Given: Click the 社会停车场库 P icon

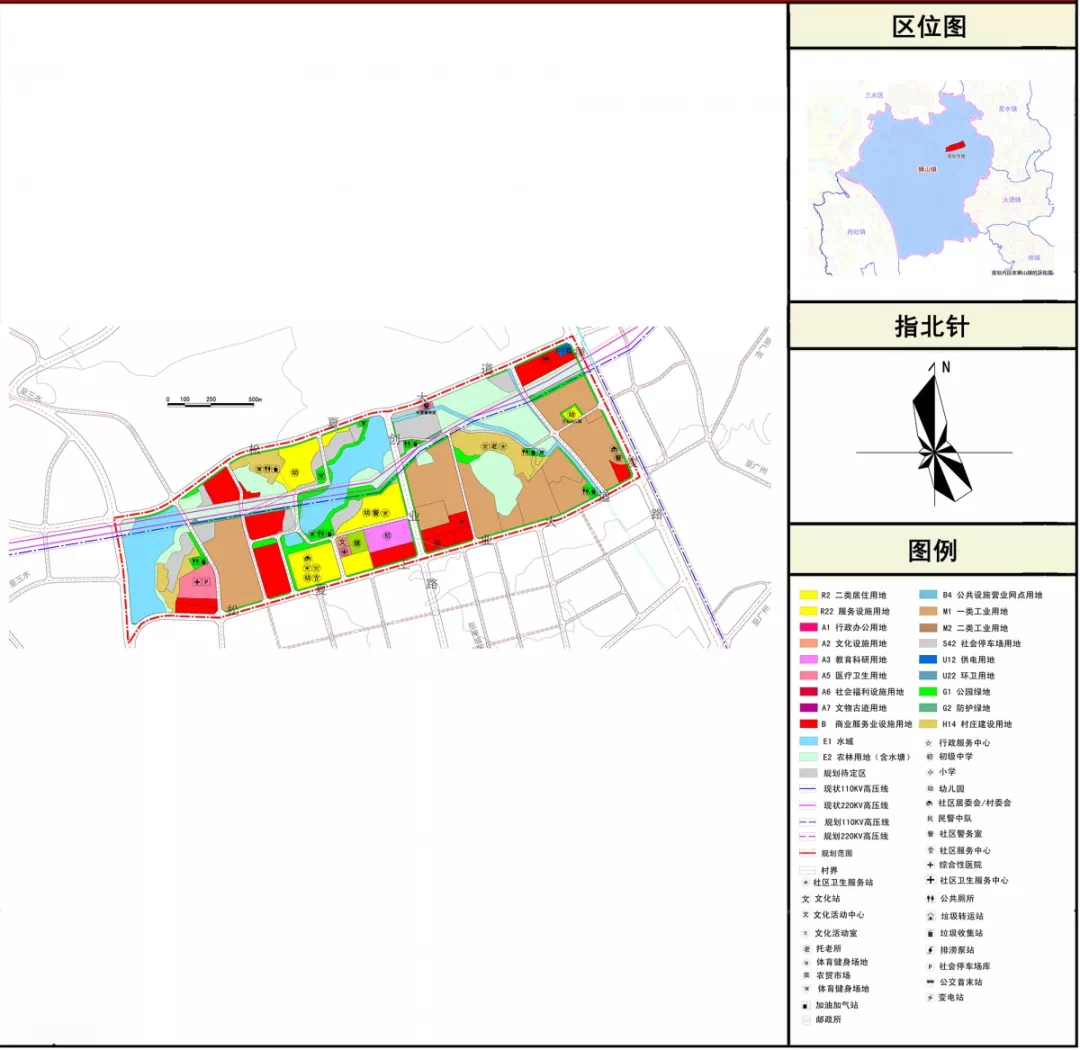Looking at the screenshot, I should pyautogui.click(x=930, y=967).
